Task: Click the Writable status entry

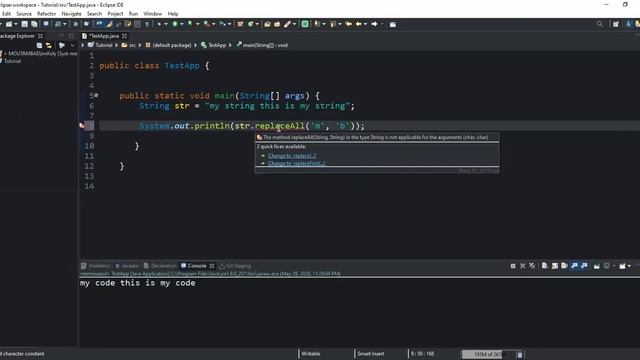Action: [311, 354]
